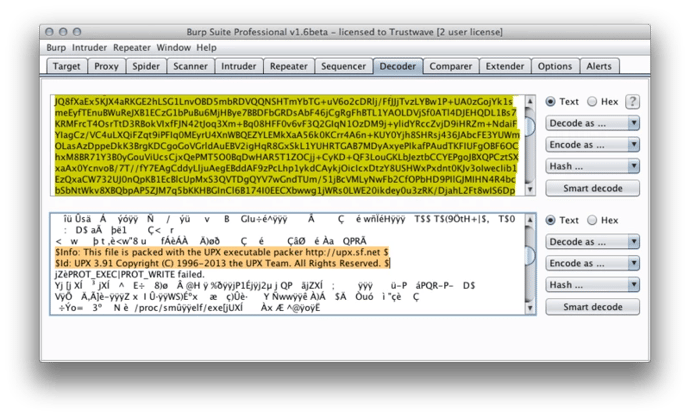This screenshot has height=417, width=690.
Task: Select Hex mode for the upper encoded panel
Action: point(593,102)
